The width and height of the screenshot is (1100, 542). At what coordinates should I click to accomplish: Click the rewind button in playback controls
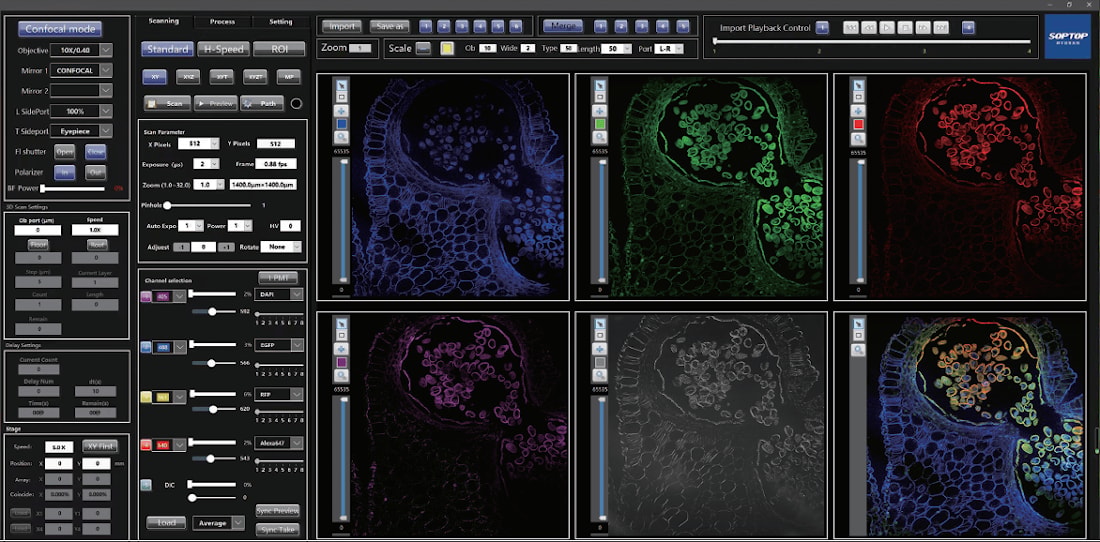pyautogui.click(x=869, y=28)
